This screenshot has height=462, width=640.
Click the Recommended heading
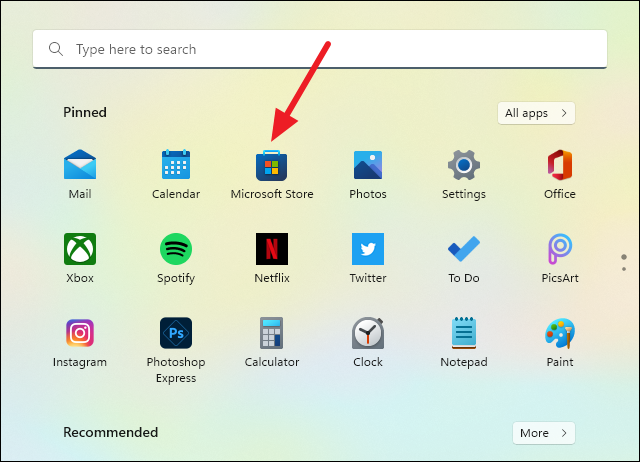111,432
